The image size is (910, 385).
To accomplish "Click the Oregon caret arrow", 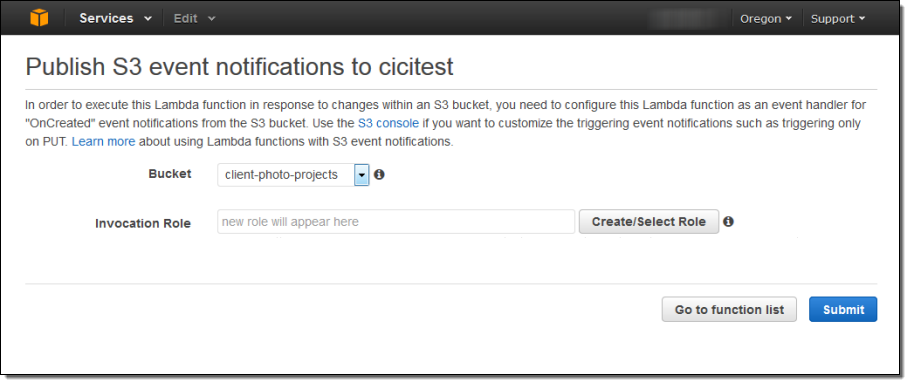I will (x=788, y=19).
